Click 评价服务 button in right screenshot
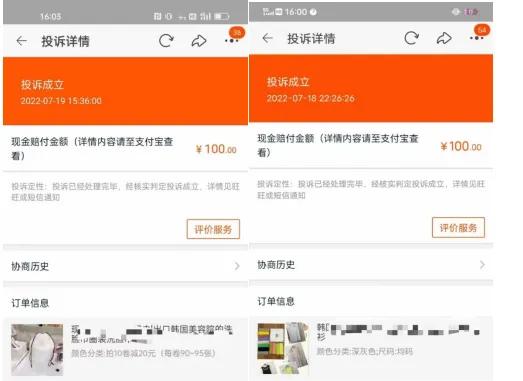The width and height of the screenshot is (523, 381). click(458, 228)
